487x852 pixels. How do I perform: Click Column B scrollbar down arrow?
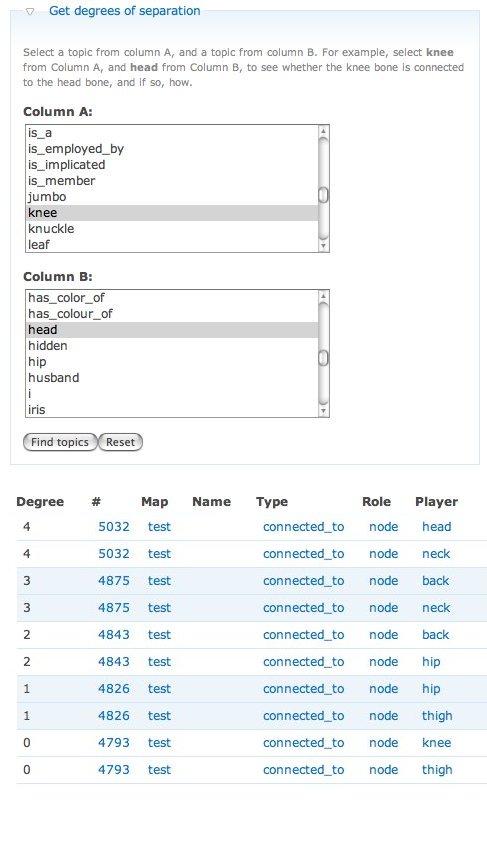pyautogui.click(x=323, y=411)
